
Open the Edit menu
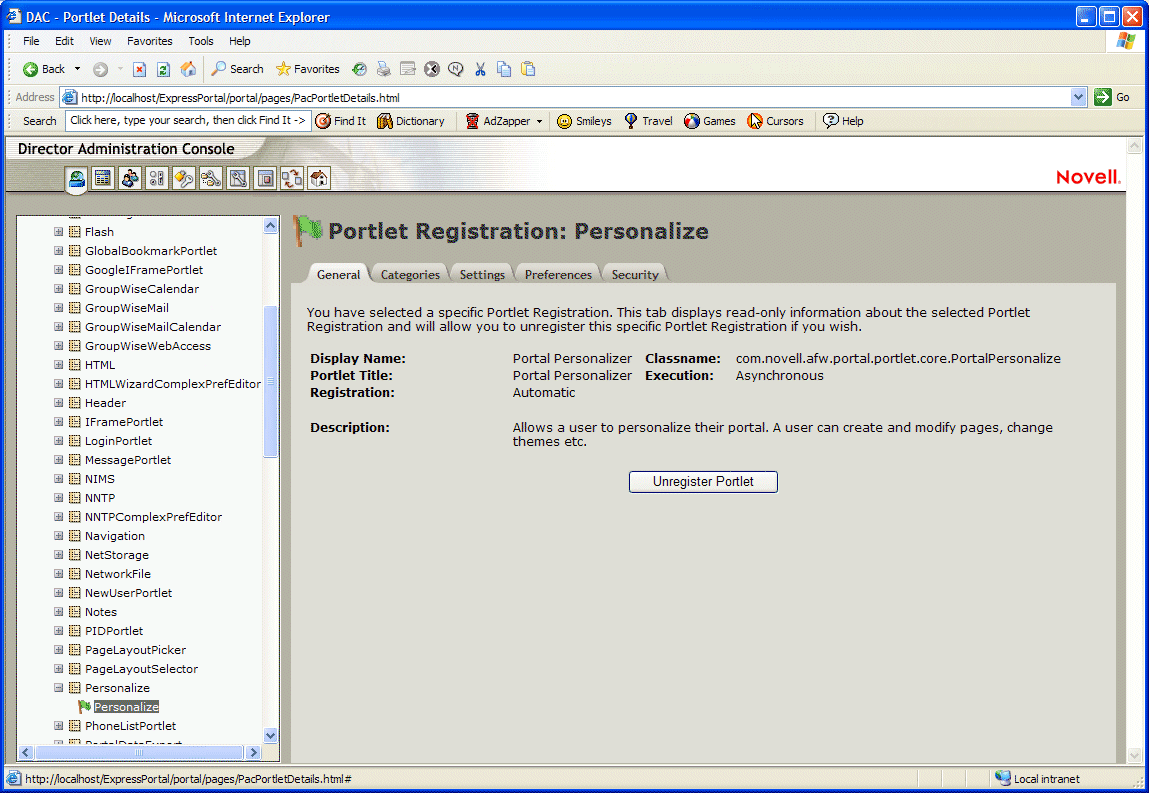(64, 41)
